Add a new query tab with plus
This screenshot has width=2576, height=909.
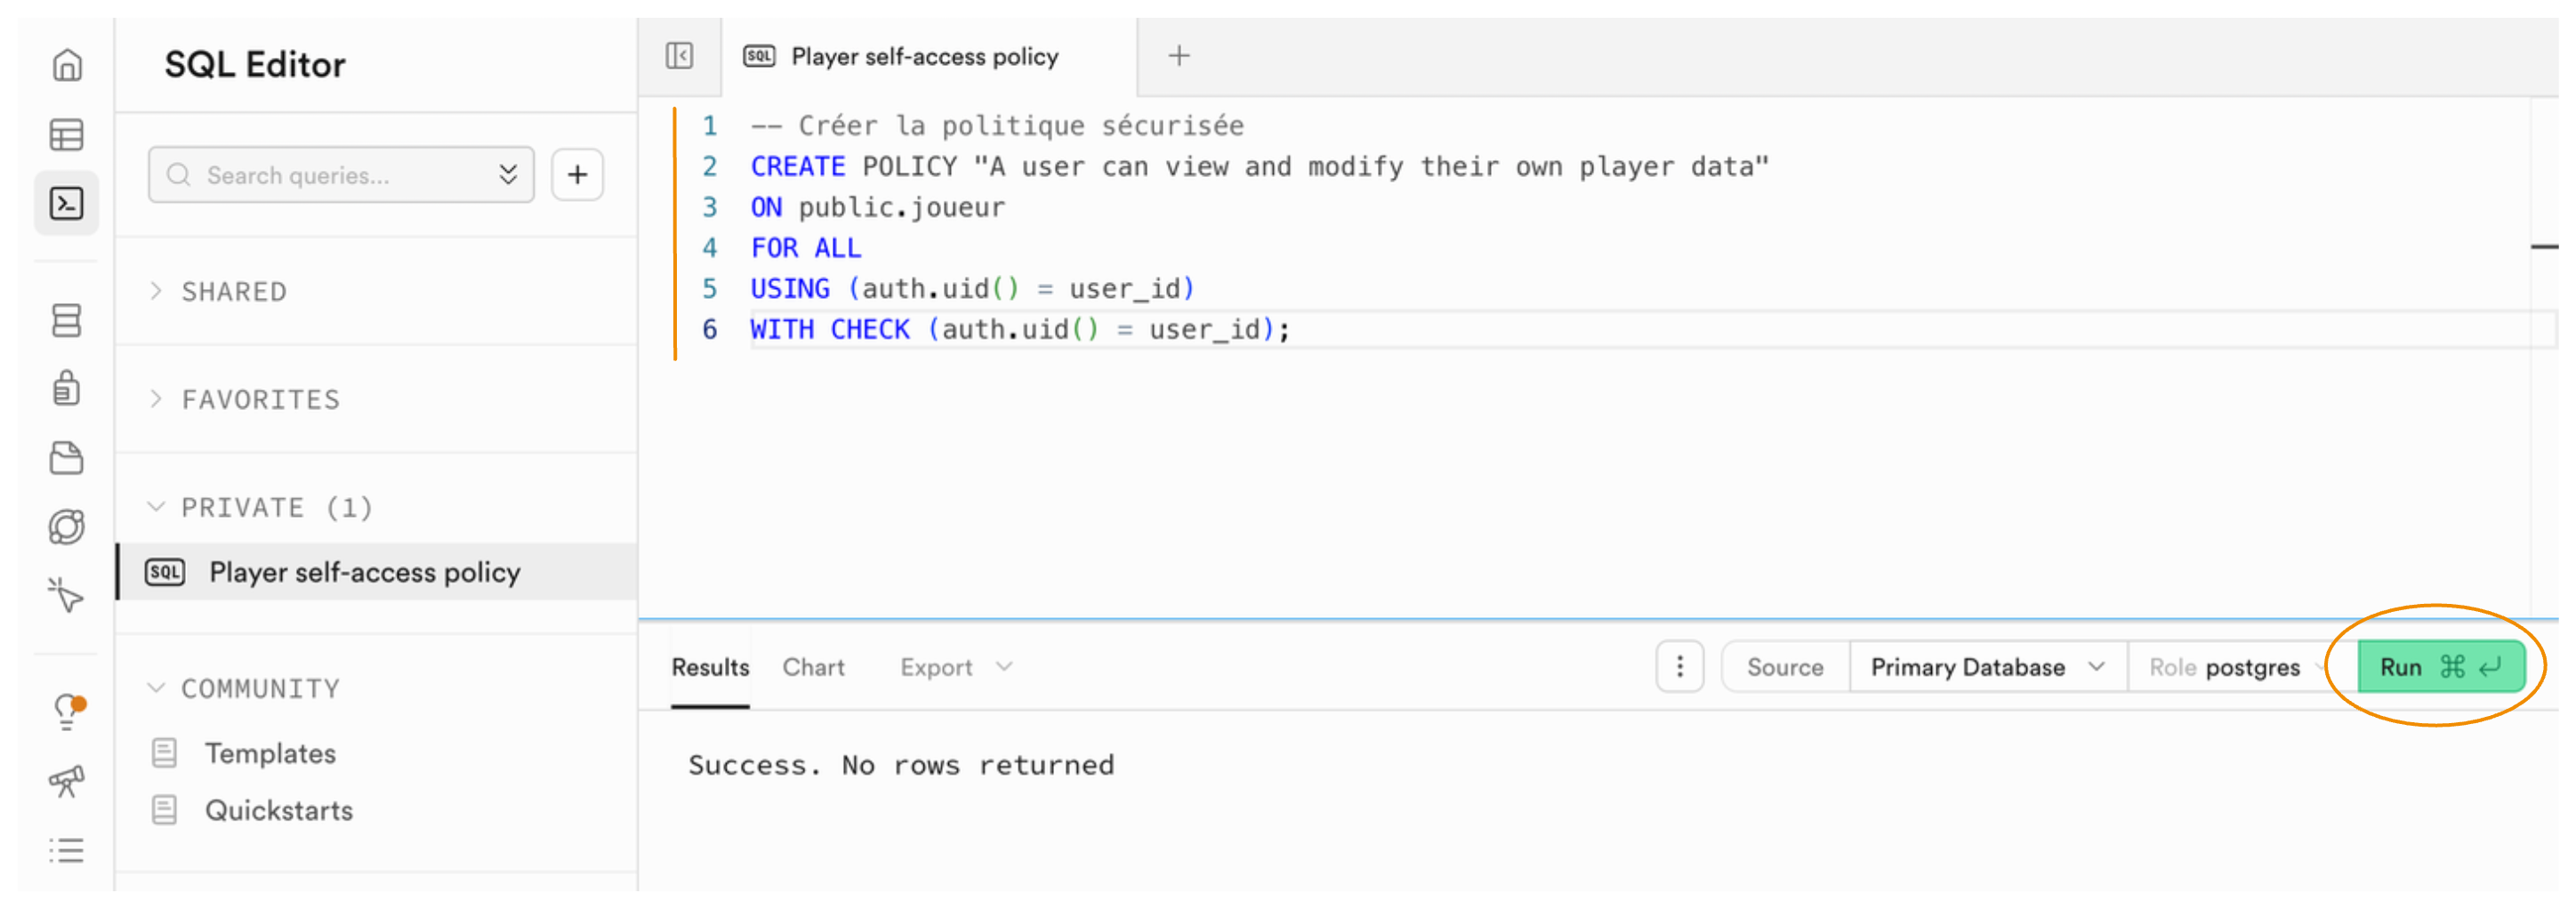pyautogui.click(x=1178, y=56)
